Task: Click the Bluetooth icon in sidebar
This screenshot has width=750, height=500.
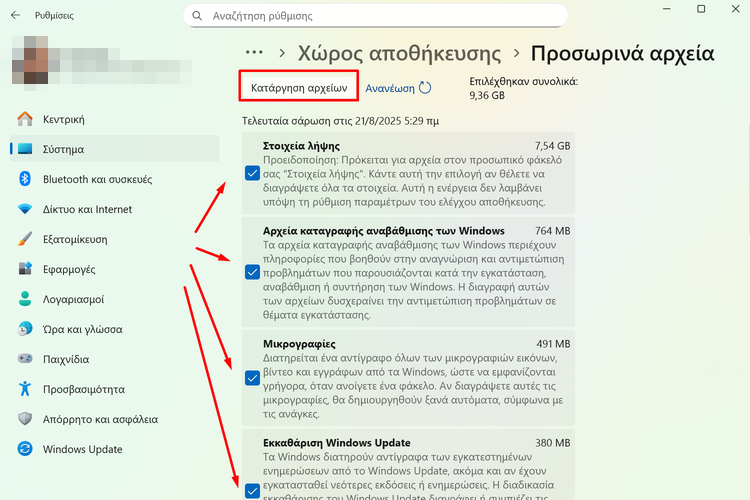Action: [x=25, y=179]
